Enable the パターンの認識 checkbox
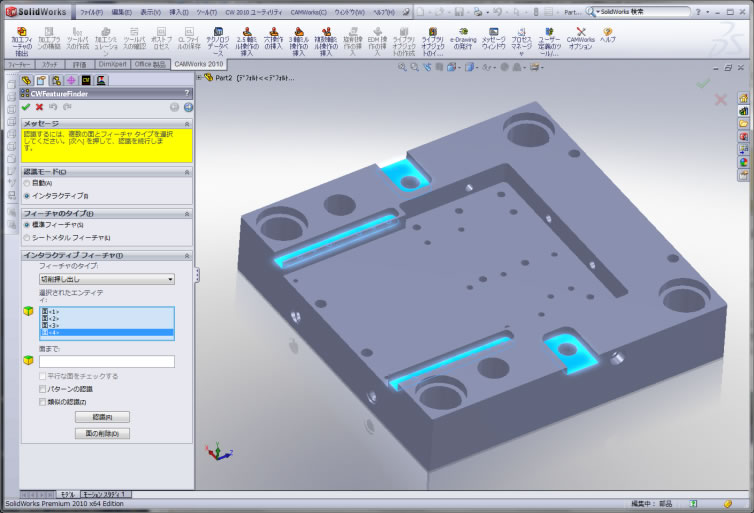This screenshot has height=513, width=754. [43, 388]
